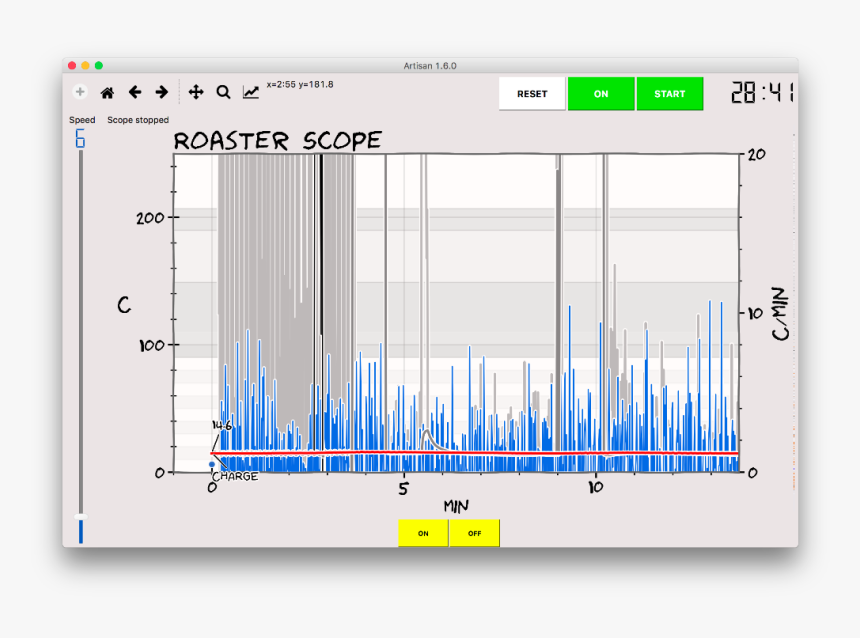
Task: Reset graph view with Home icon
Action: point(107,92)
